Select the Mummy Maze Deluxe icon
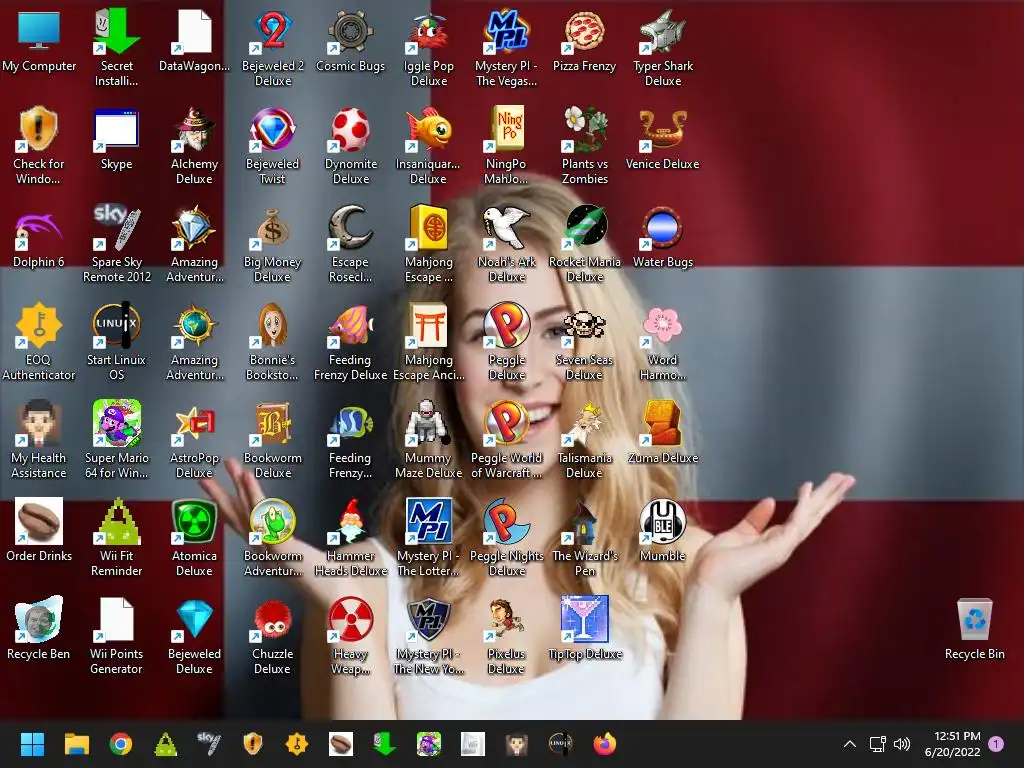This screenshot has height=768, width=1024. click(x=428, y=423)
